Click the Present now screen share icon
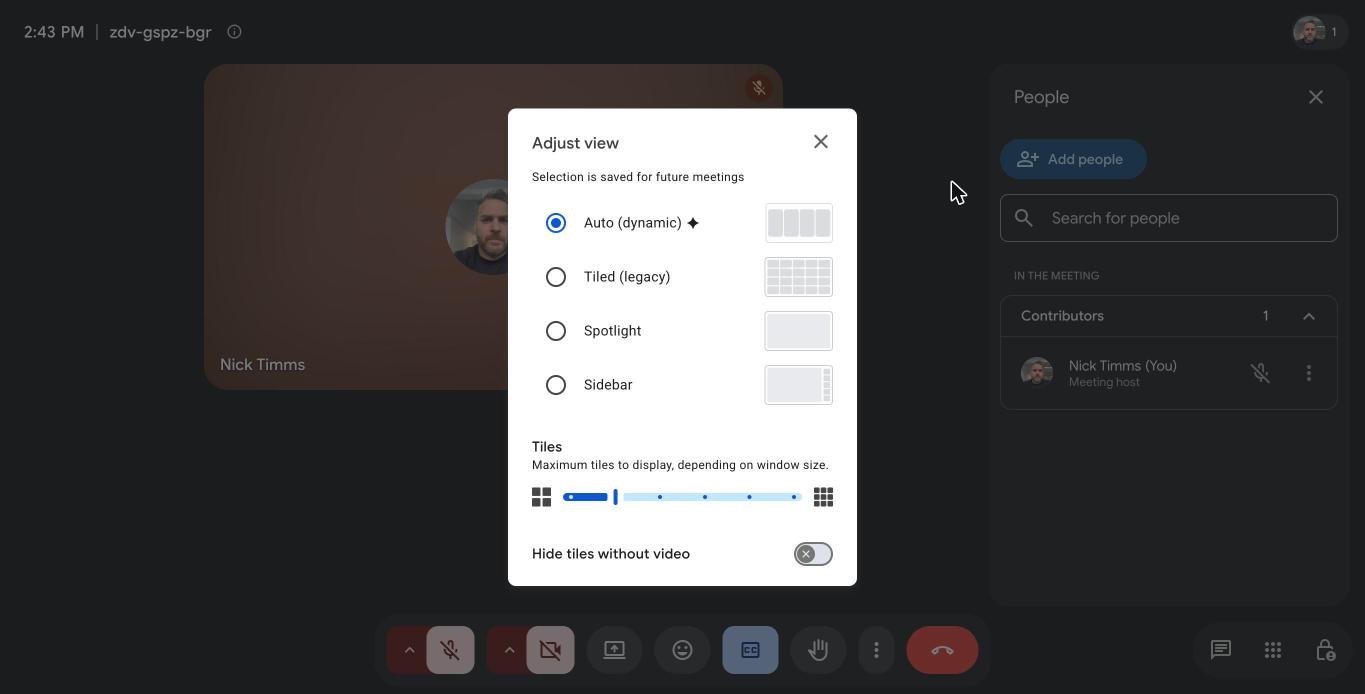Viewport: 1365px width, 694px height. coord(614,650)
